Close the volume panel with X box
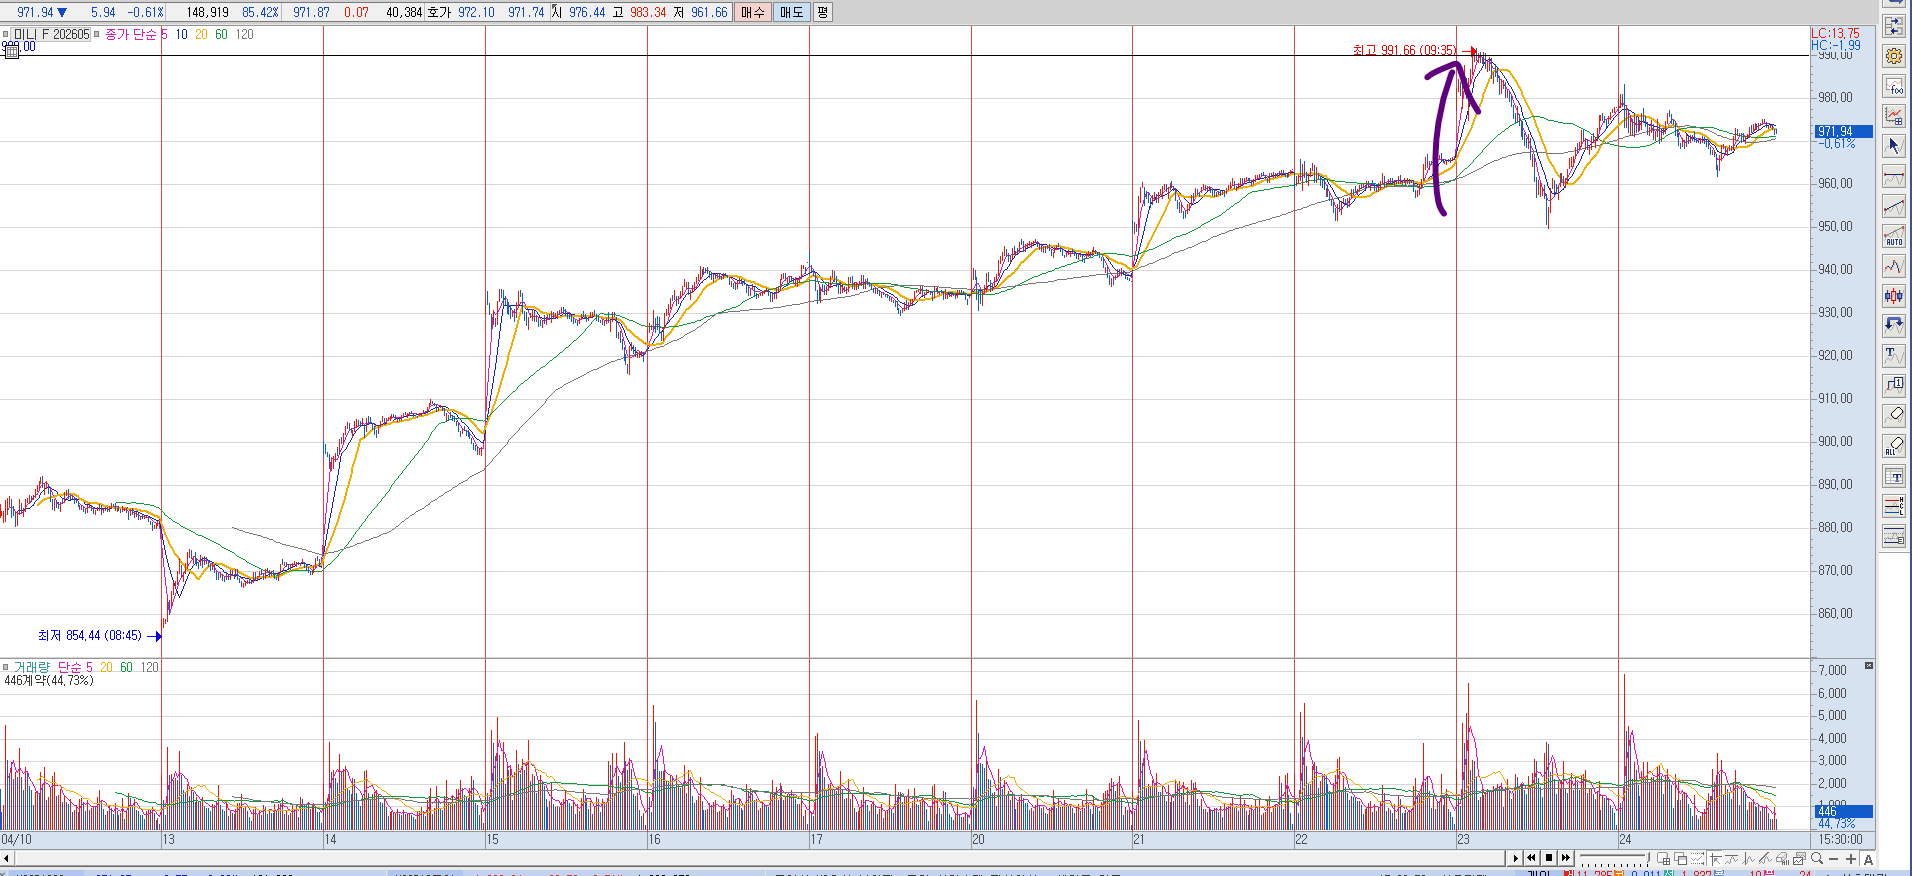 tap(1869, 666)
